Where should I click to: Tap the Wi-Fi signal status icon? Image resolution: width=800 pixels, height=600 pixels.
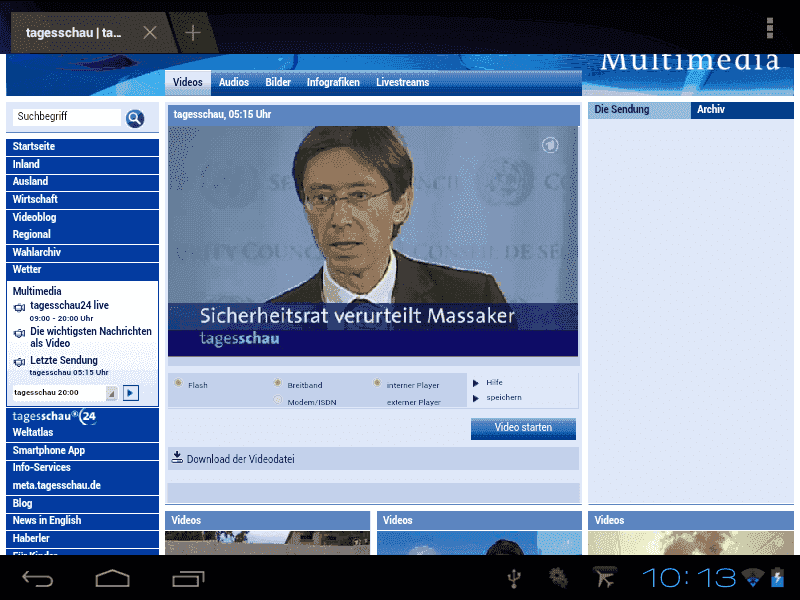[753, 578]
